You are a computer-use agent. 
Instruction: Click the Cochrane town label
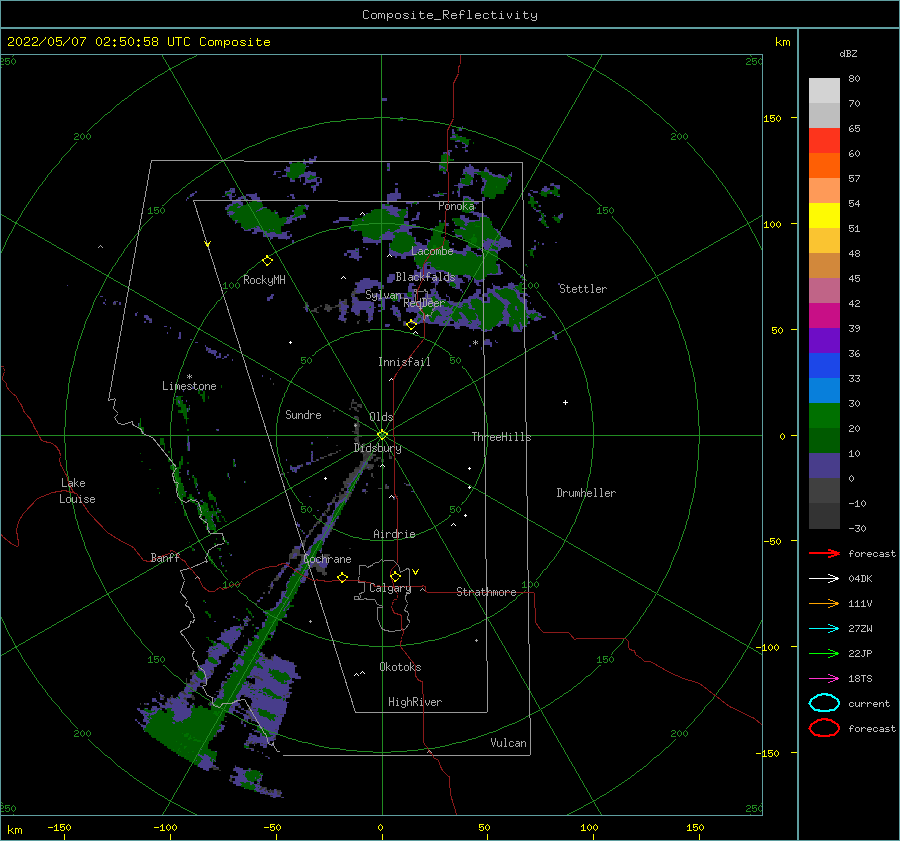coord(327,559)
